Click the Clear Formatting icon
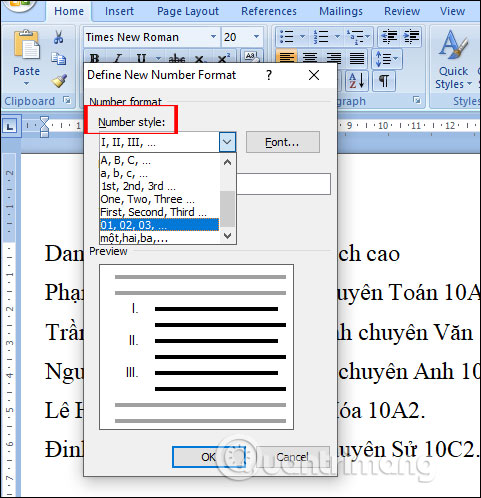Screen dimensions: 481x498 252,57
